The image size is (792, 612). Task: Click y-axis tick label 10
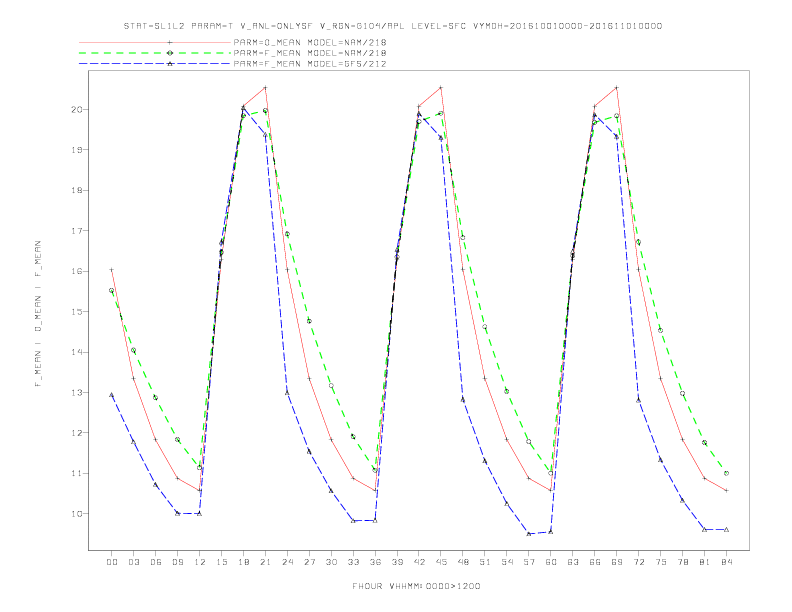[77, 514]
